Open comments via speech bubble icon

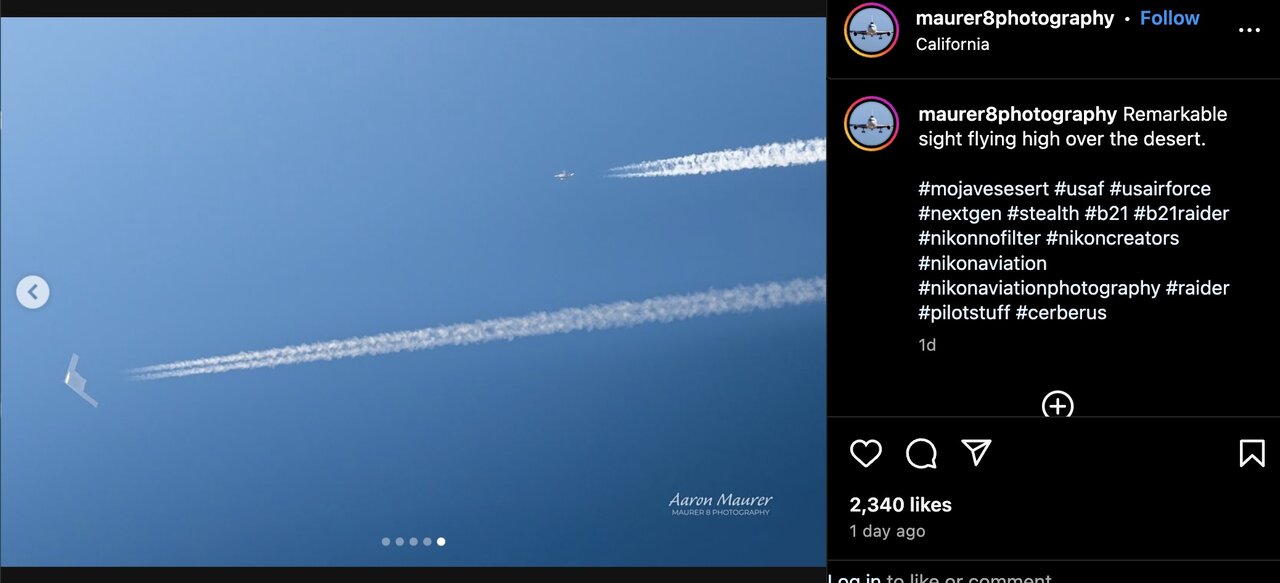pyautogui.click(x=921, y=454)
